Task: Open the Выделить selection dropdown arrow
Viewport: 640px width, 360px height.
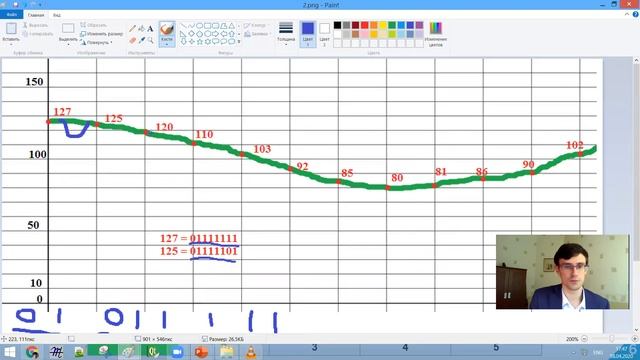Action: pyautogui.click(x=68, y=44)
